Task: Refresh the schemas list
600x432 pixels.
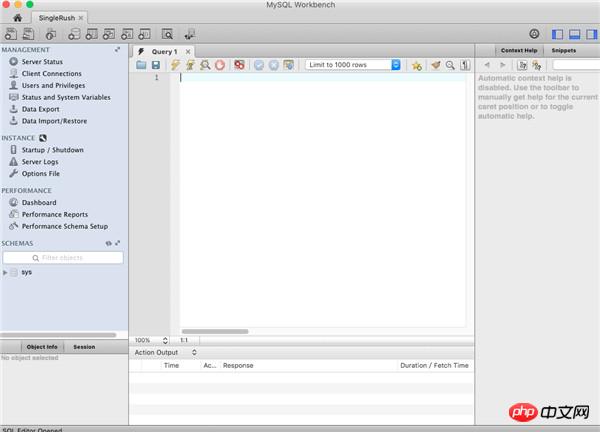Action: click(109, 243)
